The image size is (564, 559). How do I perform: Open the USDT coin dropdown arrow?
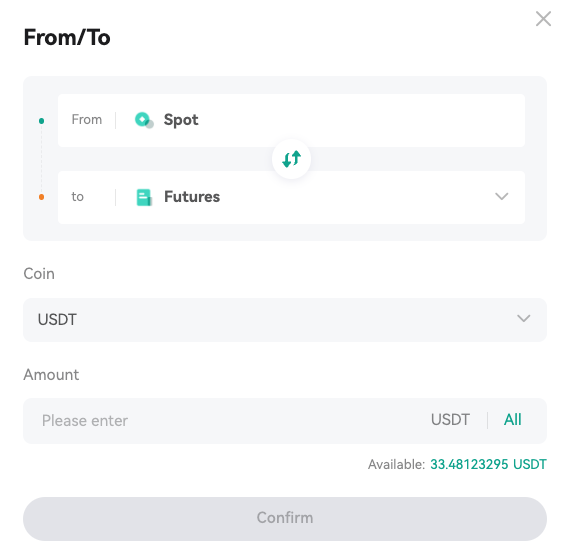pyautogui.click(x=523, y=318)
